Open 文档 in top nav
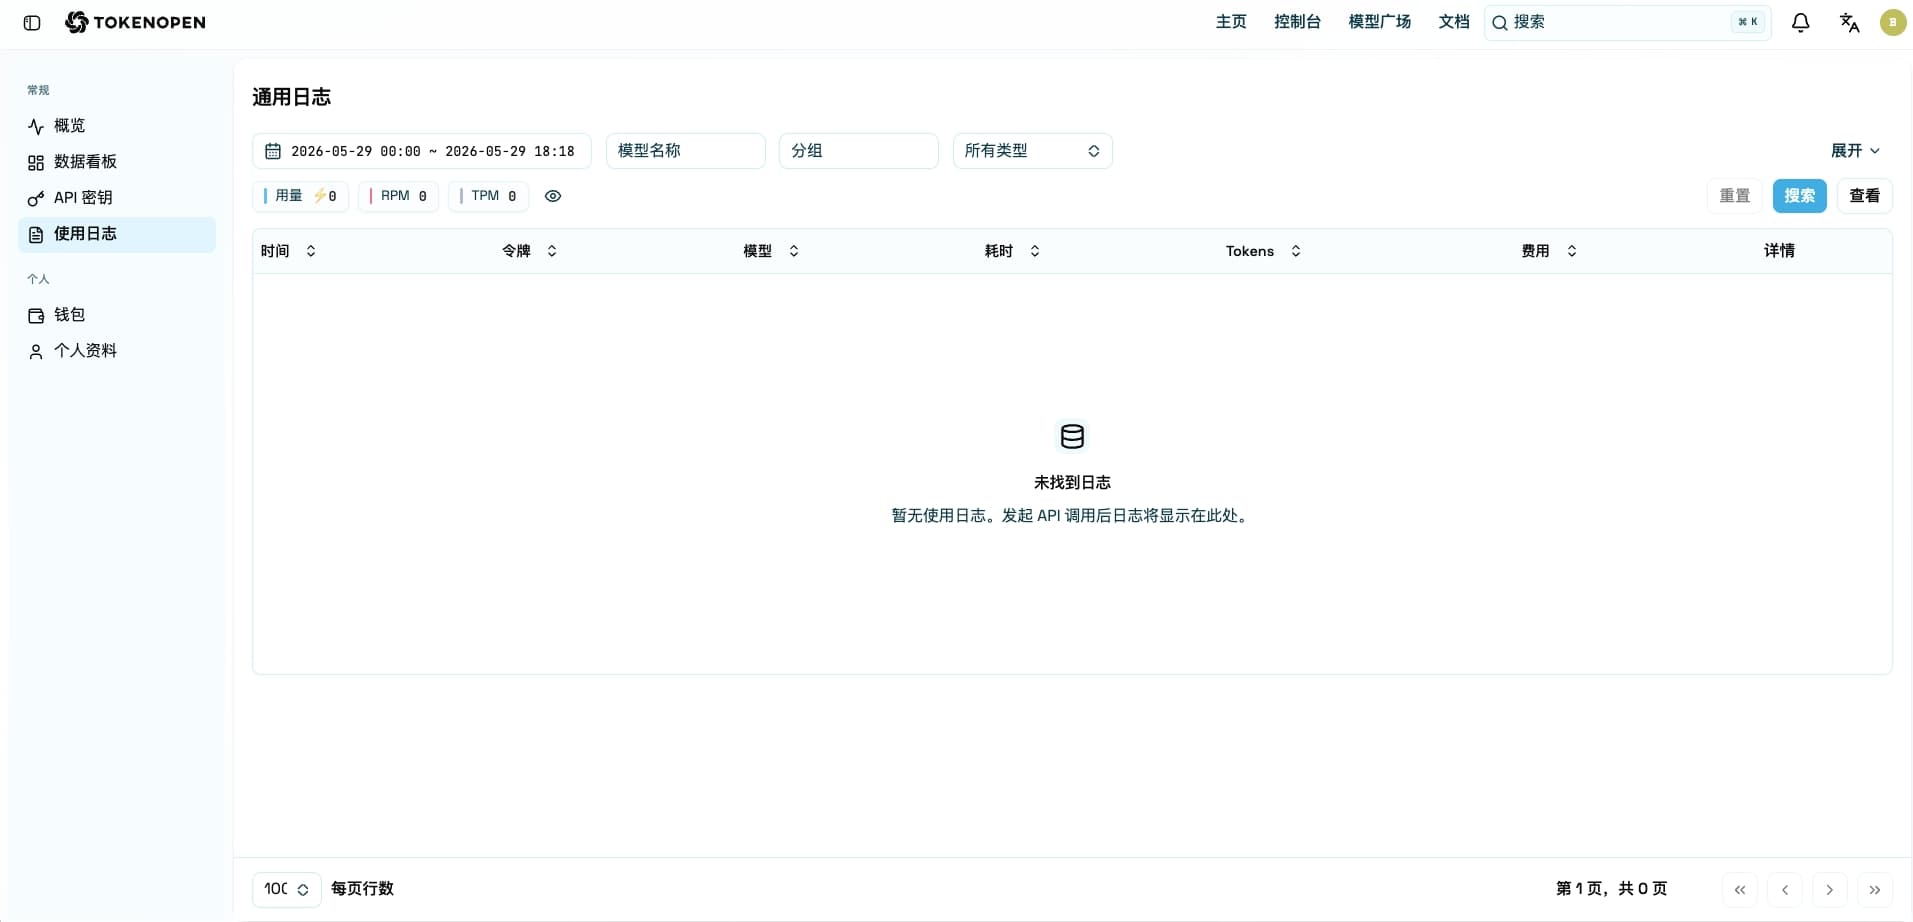This screenshot has width=1913, height=922. tap(1454, 22)
